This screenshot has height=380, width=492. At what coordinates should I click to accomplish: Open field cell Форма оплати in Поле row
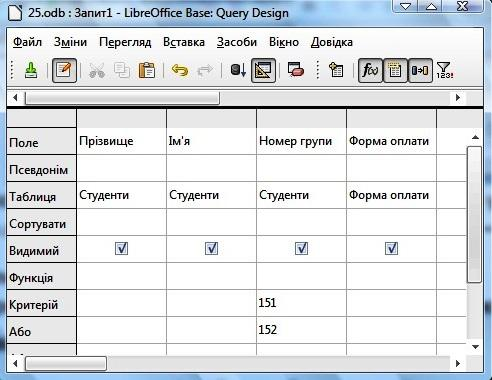[391, 141]
